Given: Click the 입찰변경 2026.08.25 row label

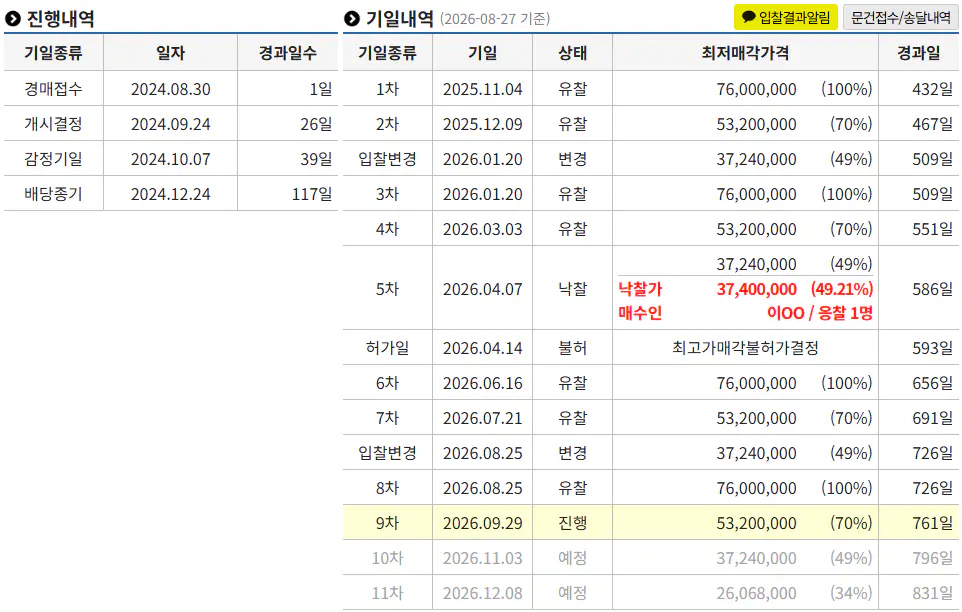Looking at the screenshot, I should point(387,453).
